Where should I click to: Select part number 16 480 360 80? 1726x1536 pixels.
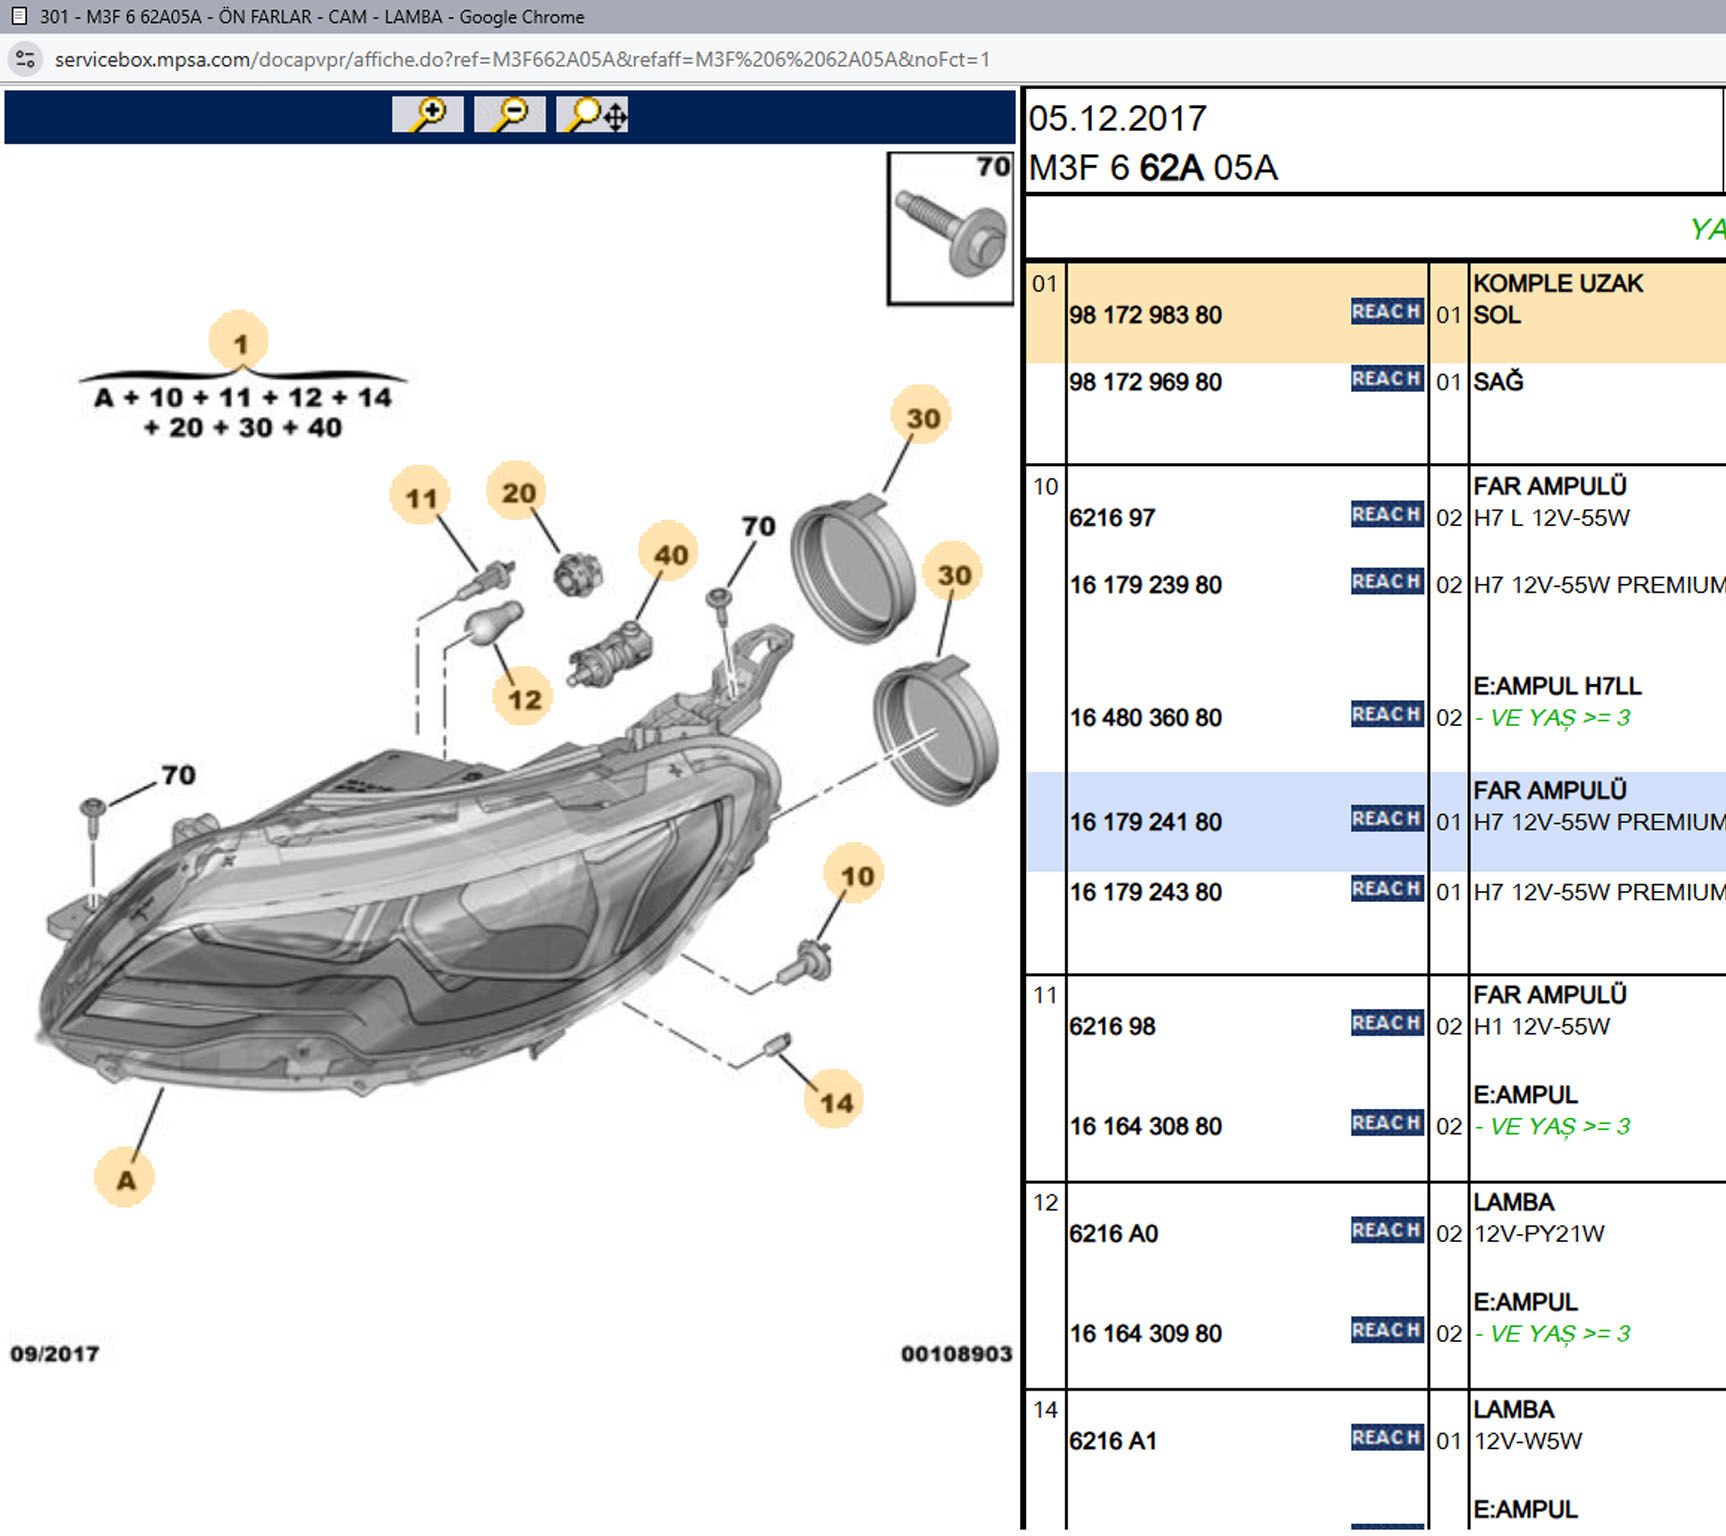pos(1145,718)
